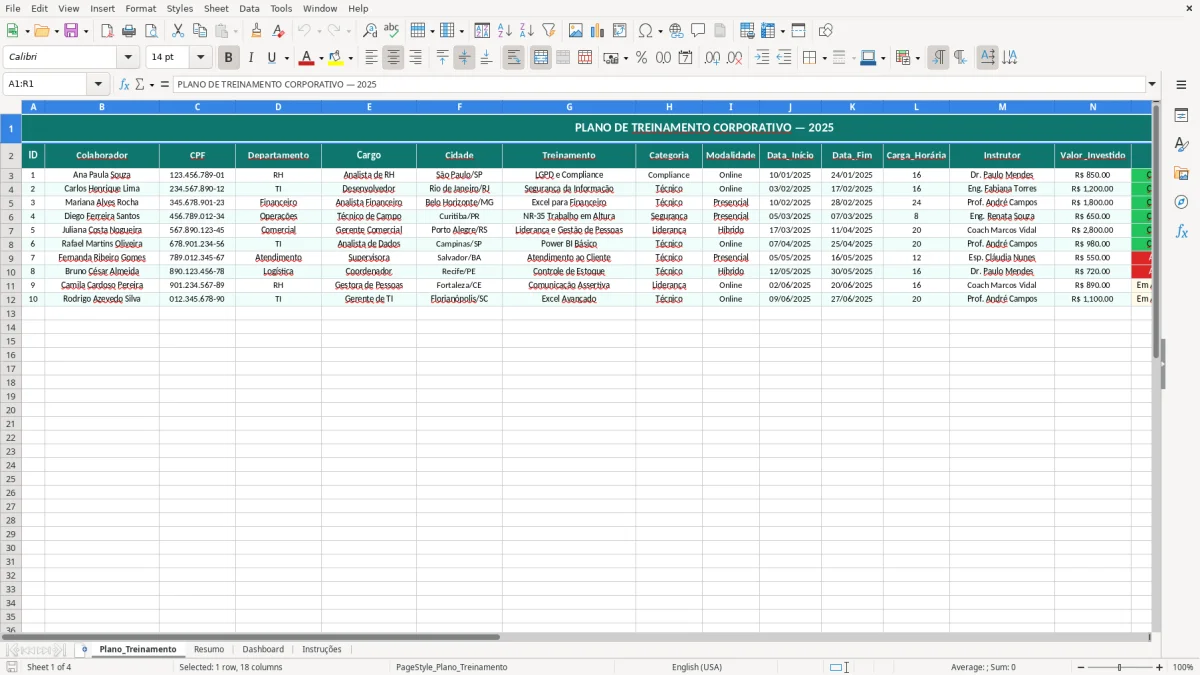Open the Borders dropdown arrow
Screen dimensions: 1200x675
[x=824, y=58]
